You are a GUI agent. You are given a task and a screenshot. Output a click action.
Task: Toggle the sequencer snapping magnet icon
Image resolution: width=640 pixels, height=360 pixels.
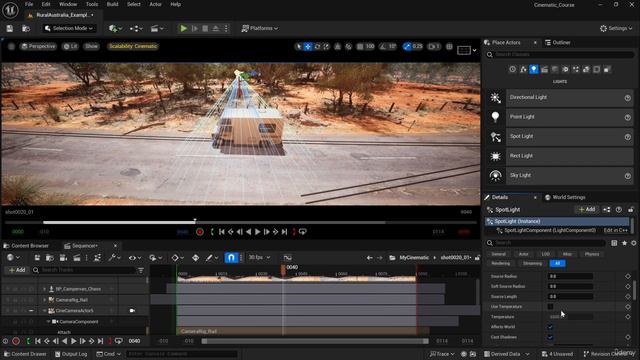click(231, 258)
